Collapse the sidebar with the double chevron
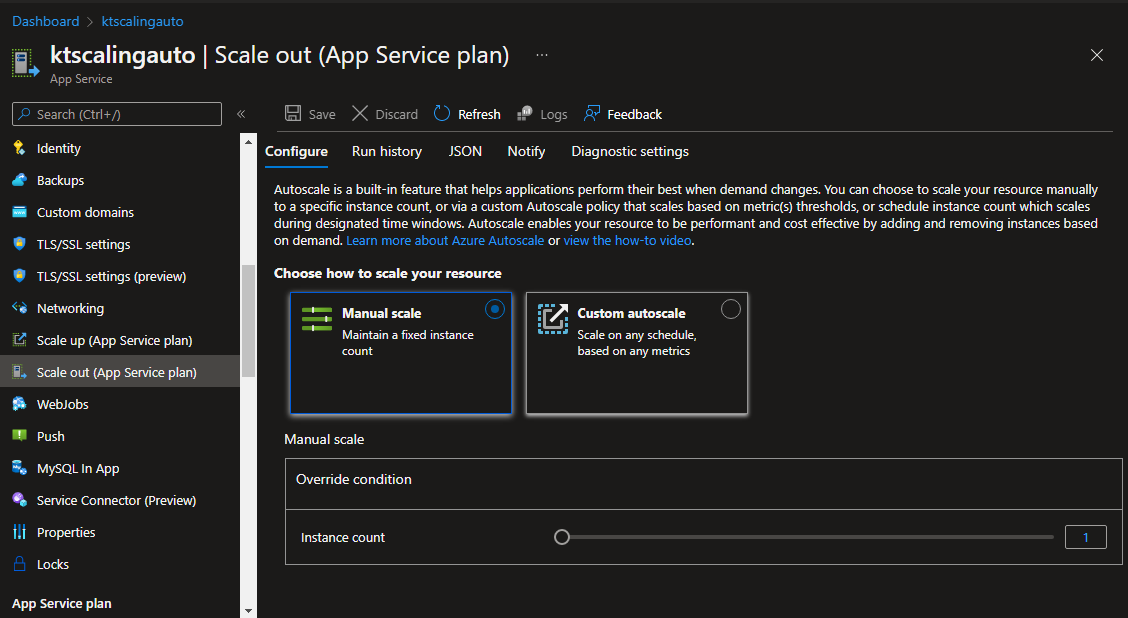The height and width of the screenshot is (618, 1128). (241, 114)
